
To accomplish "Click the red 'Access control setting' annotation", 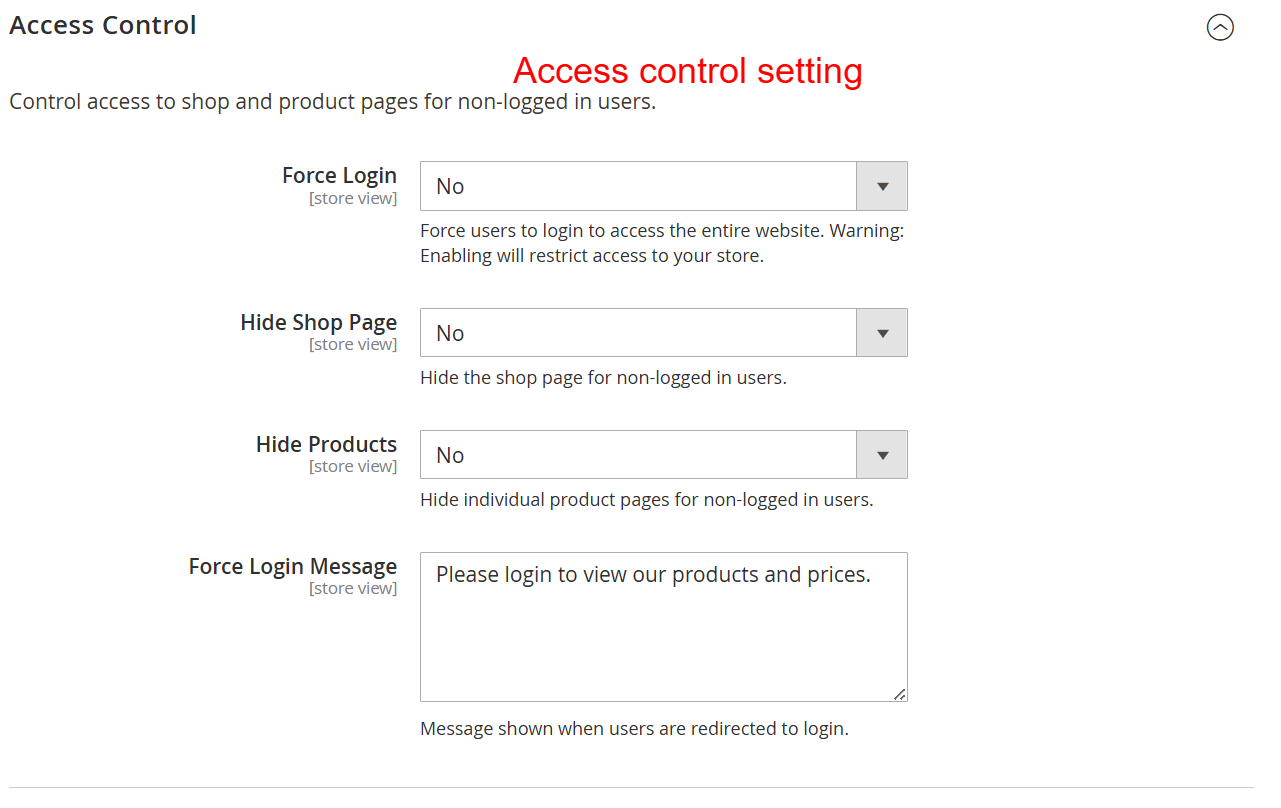I will click(687, 71).
